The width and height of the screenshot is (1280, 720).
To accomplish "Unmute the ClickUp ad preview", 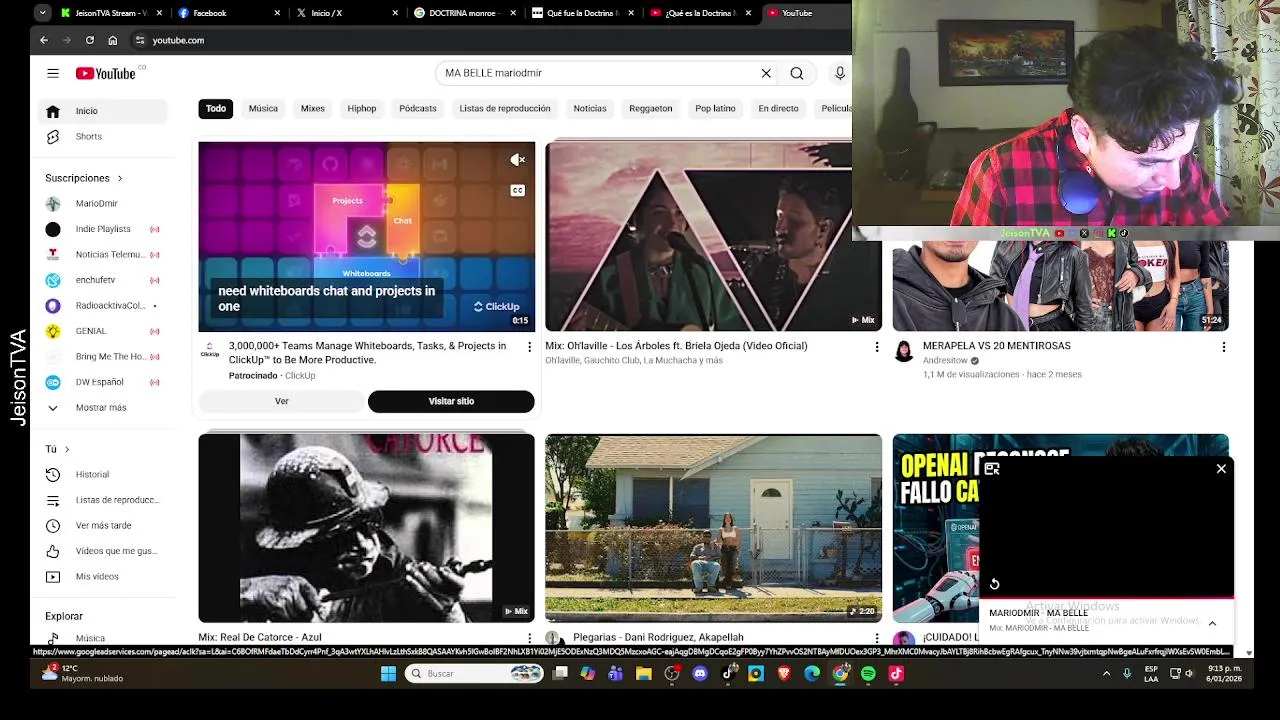I will click(517, 160).
